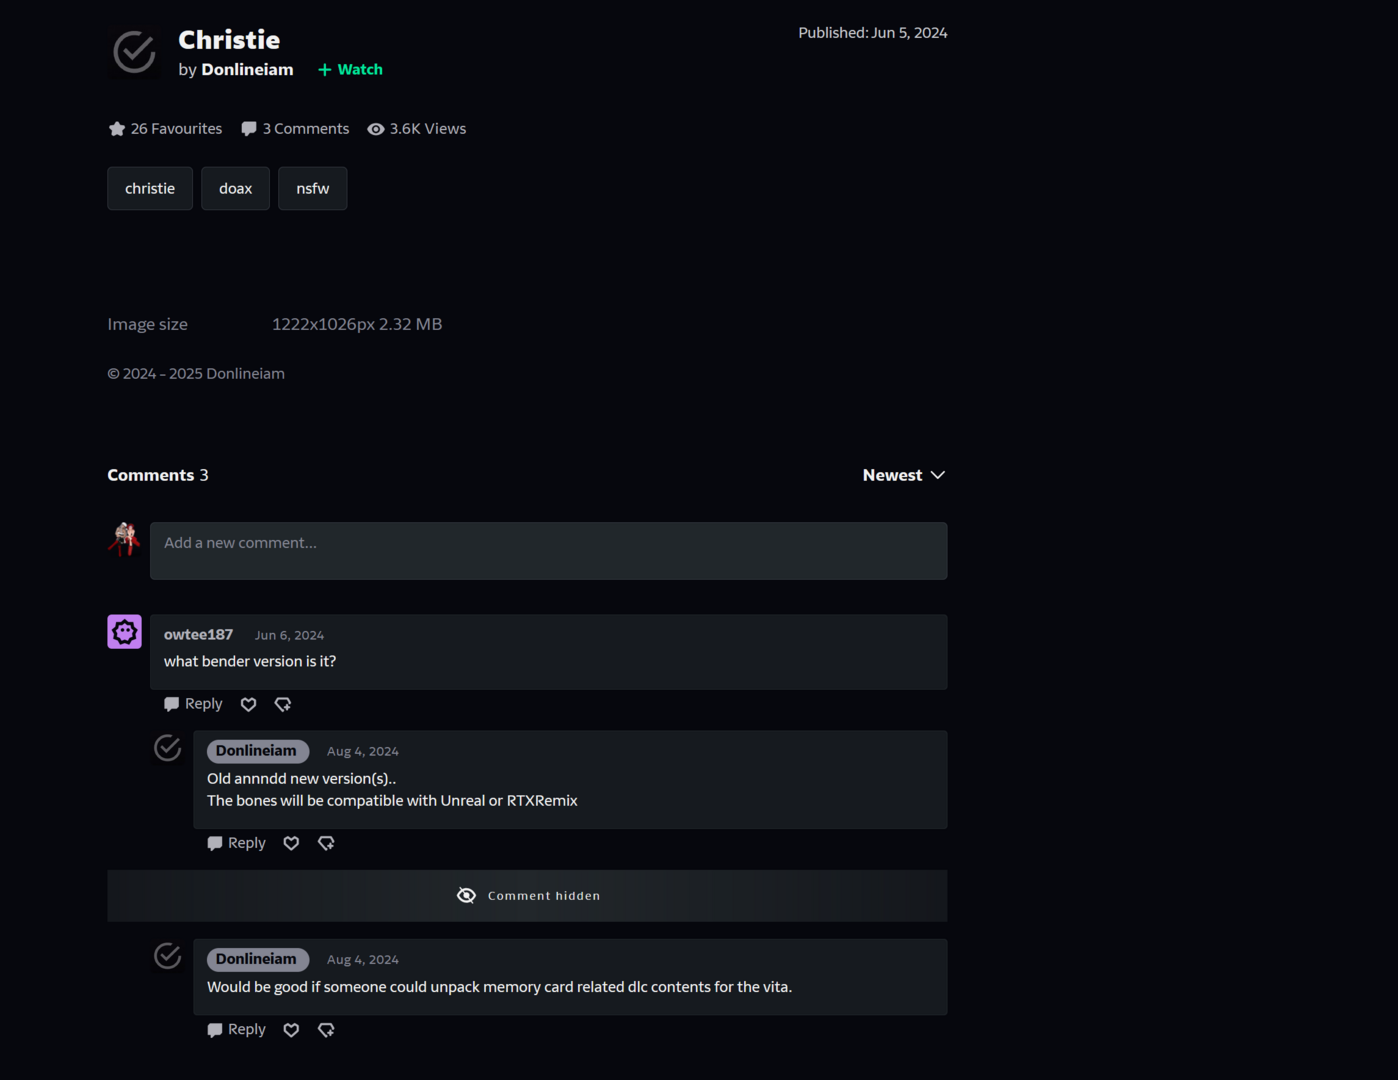This screenshot has height=1080, width=1398.
Task: Click the heart-bubble icon under the RTXRemix comment
Action: coord(326,844)
